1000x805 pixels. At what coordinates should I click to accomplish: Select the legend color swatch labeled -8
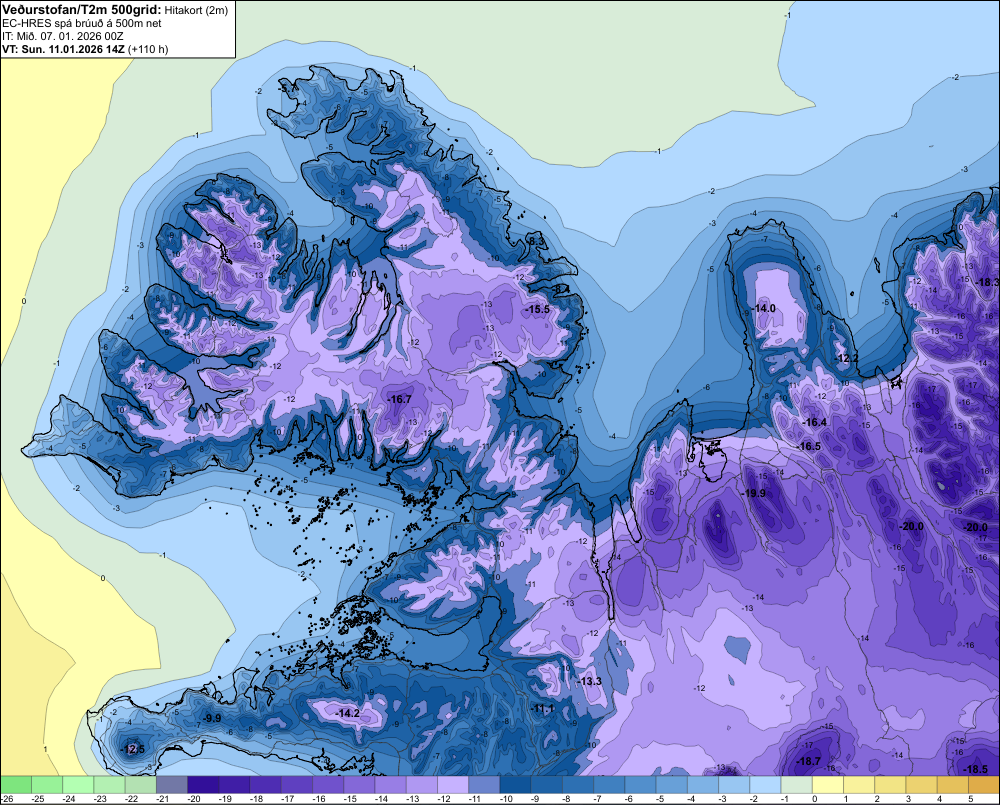[x=578, y=785]
